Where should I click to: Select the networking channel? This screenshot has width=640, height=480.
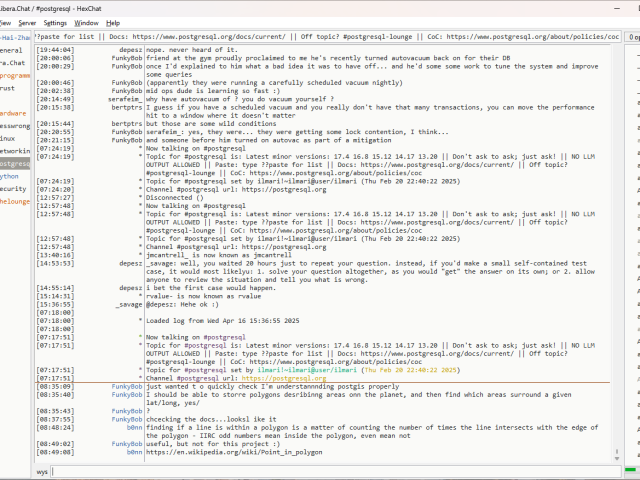tap(14, 151)
